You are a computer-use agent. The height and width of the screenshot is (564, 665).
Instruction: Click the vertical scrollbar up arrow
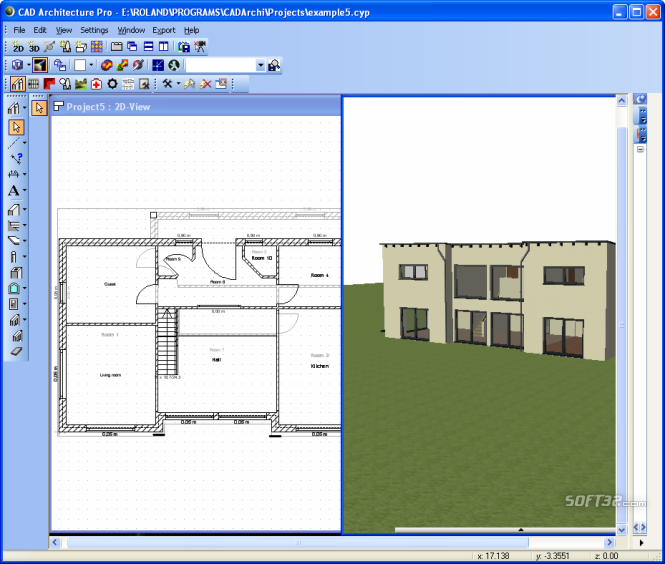point(621,101)
